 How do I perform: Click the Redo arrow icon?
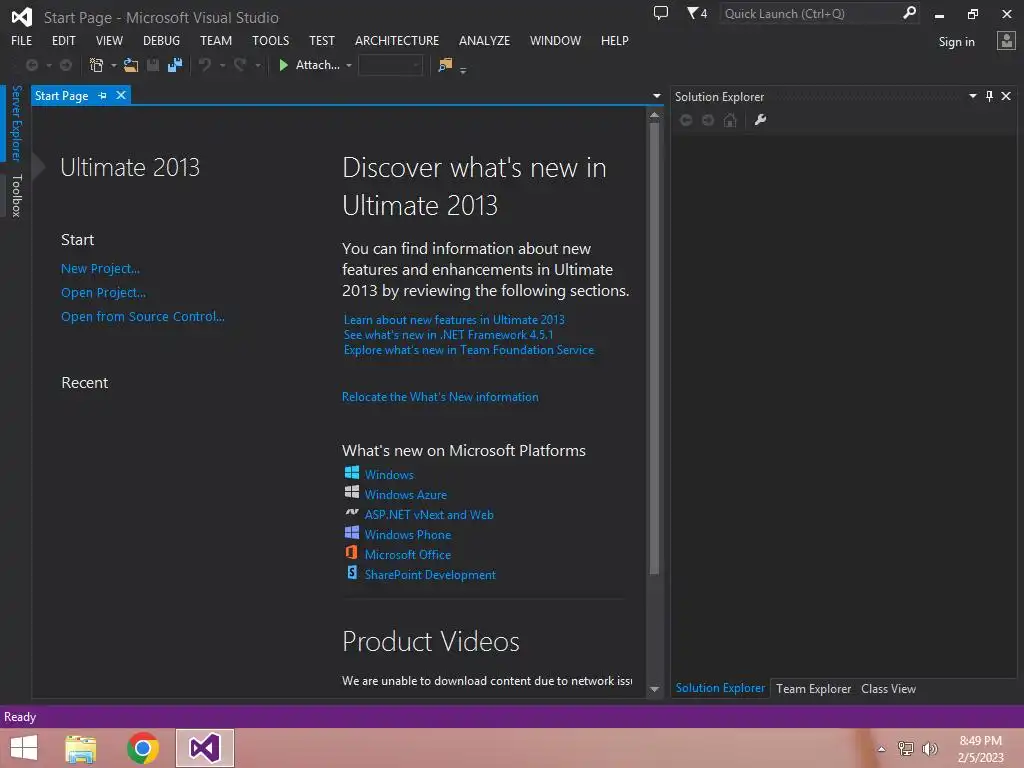tap(240, 65)
